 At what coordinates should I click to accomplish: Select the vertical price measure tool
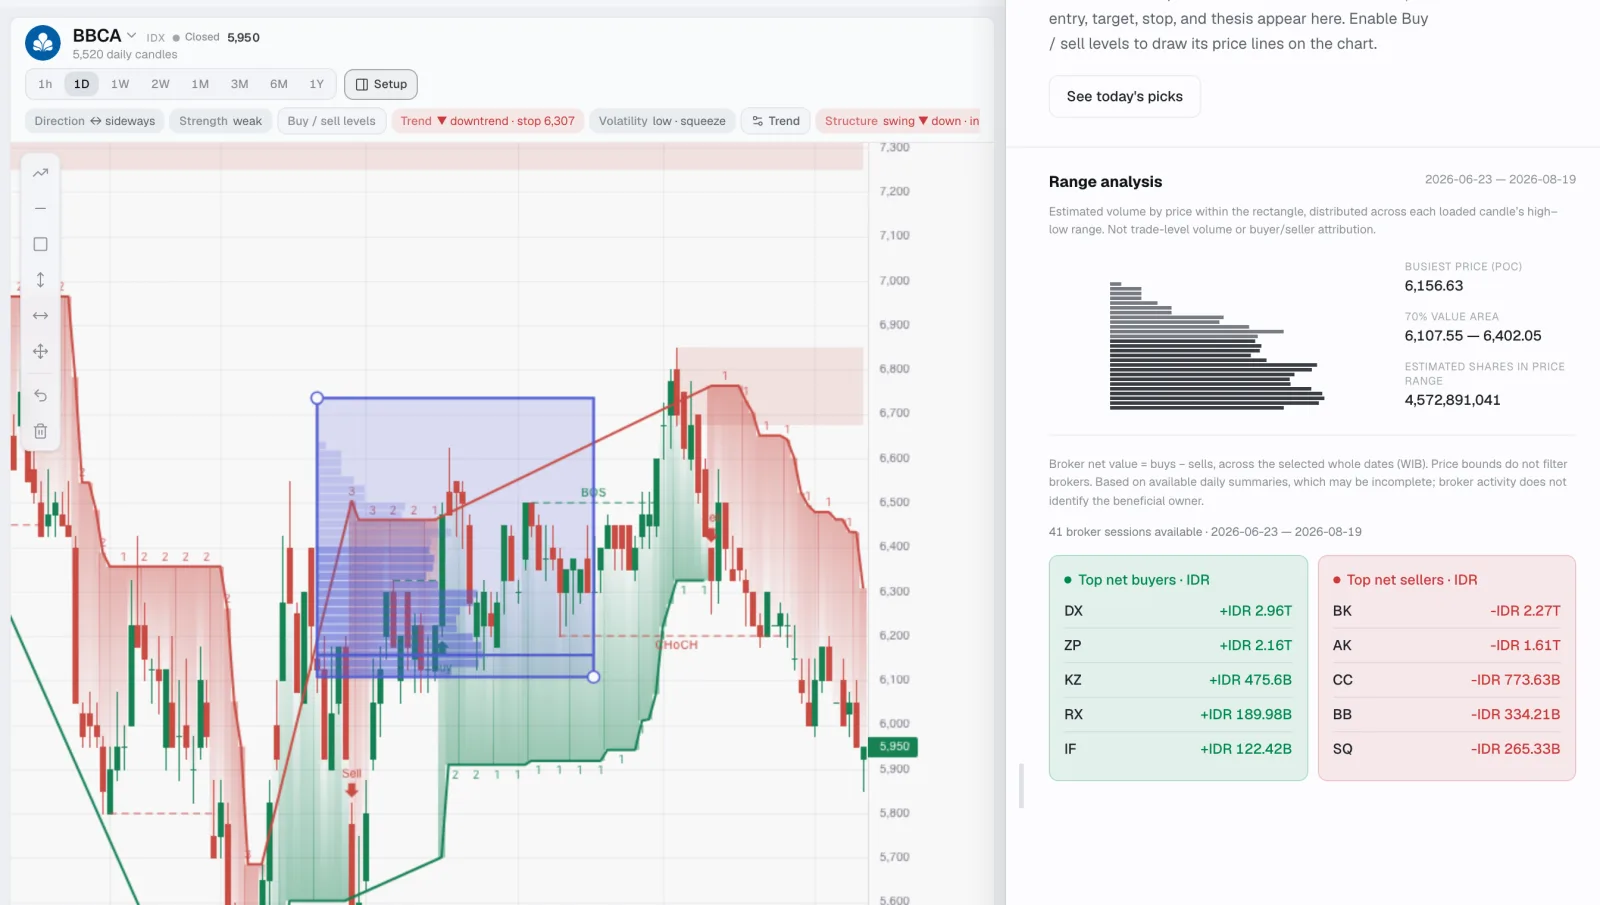[x=40, y=280]
